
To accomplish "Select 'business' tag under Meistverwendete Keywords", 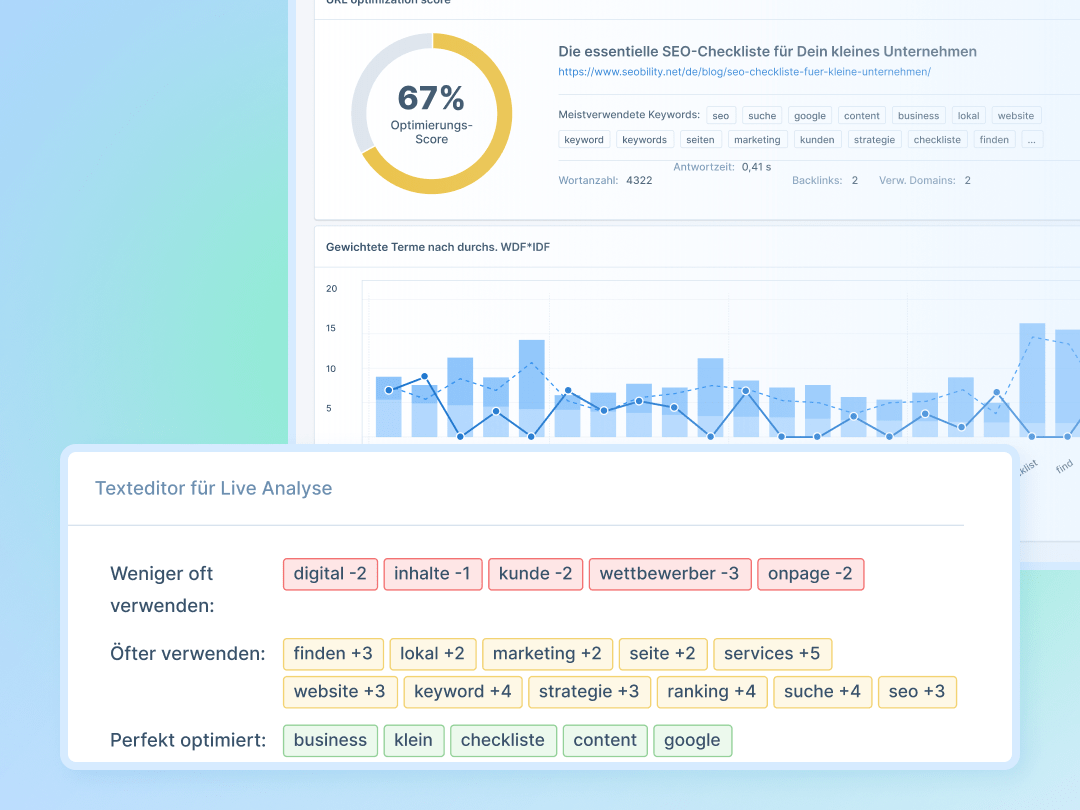I will [x=918, y=116].
